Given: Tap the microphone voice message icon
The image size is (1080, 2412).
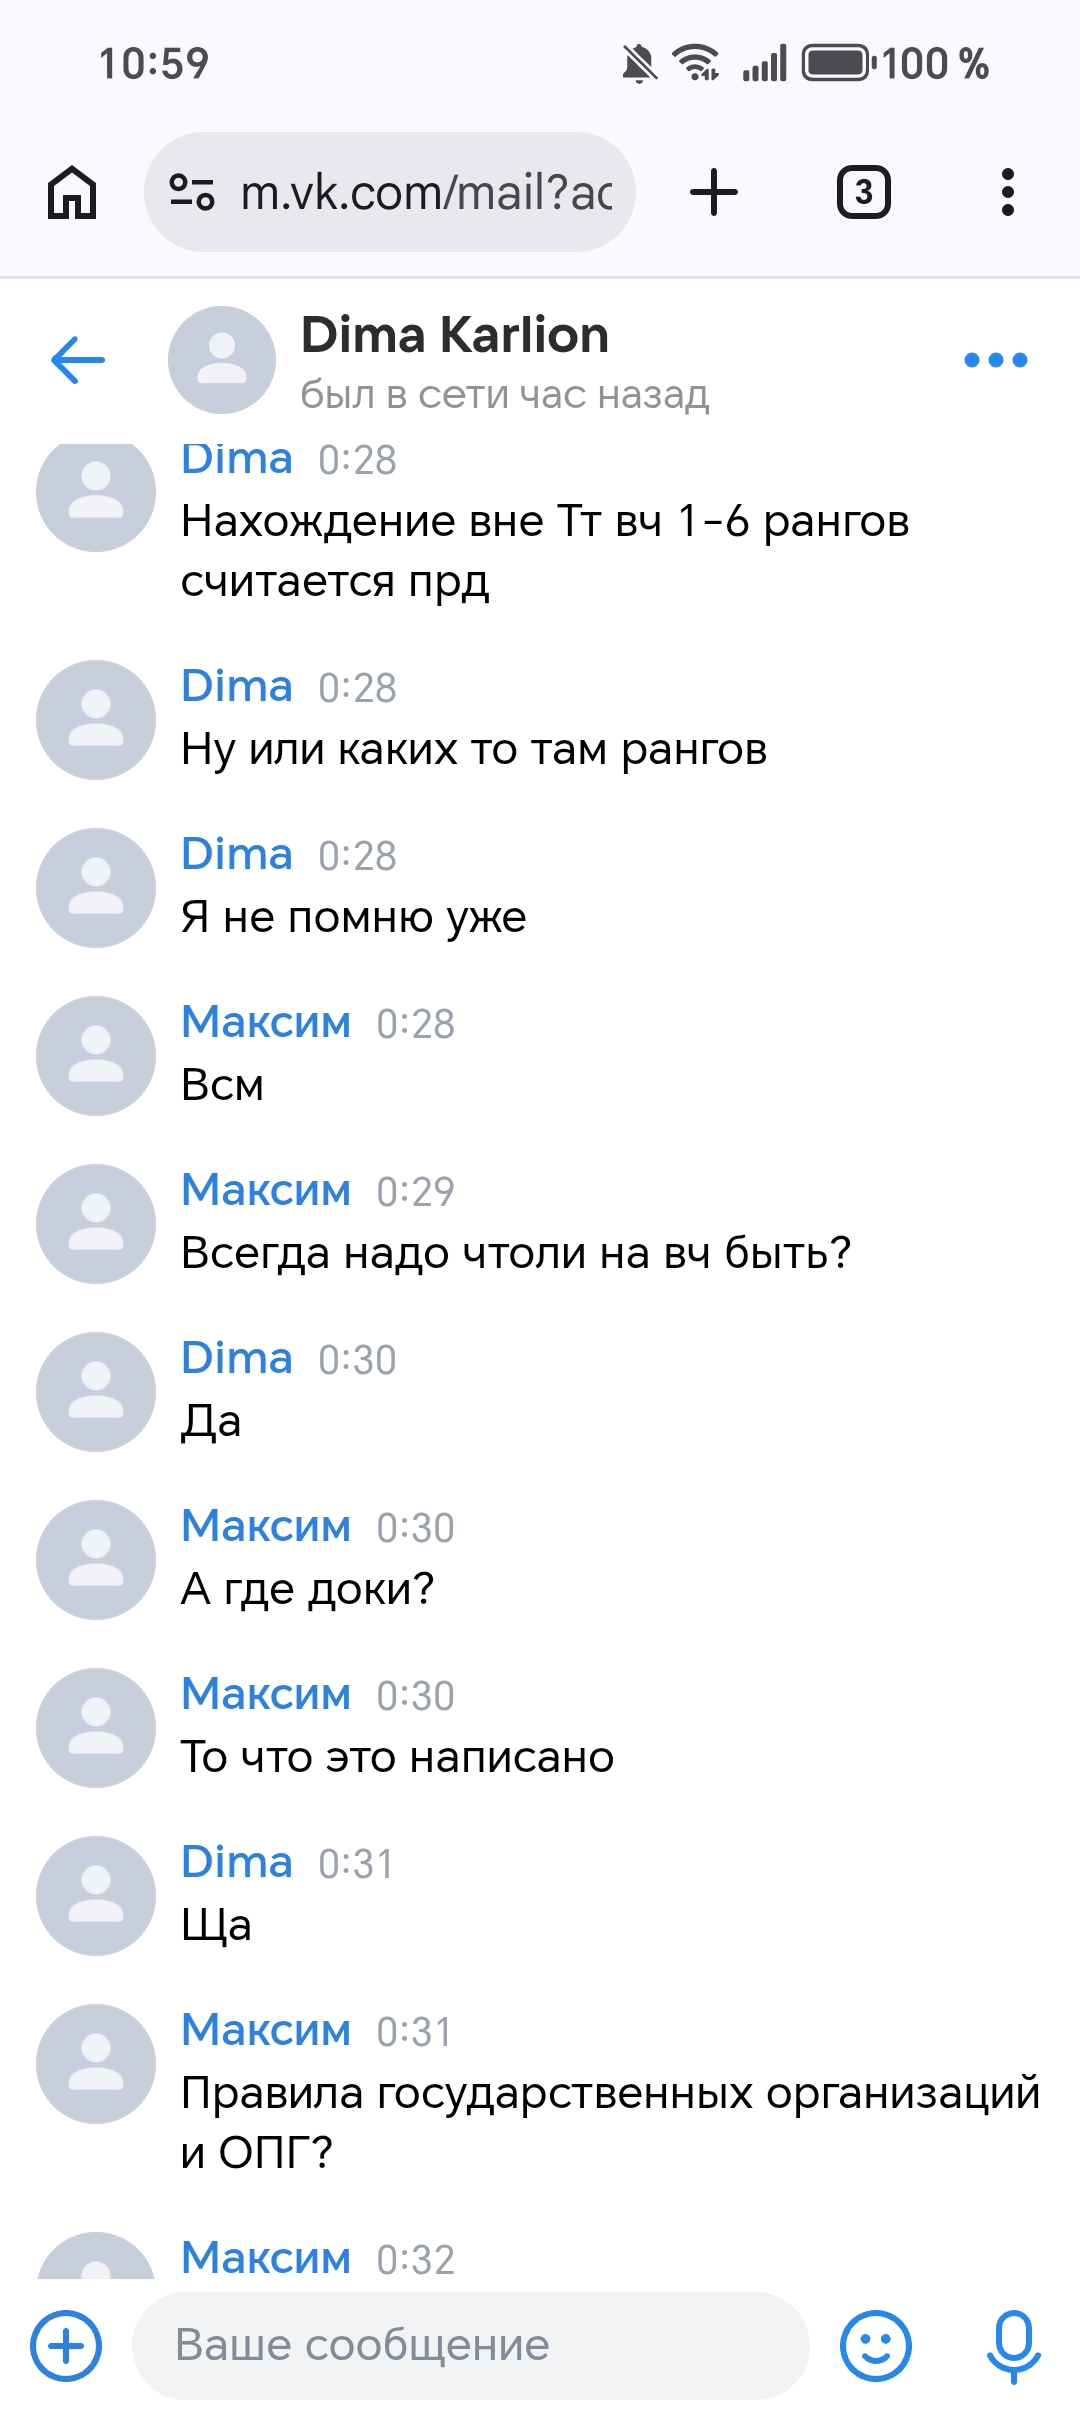Looking at the screenshot, I should coord(1013,2345).
